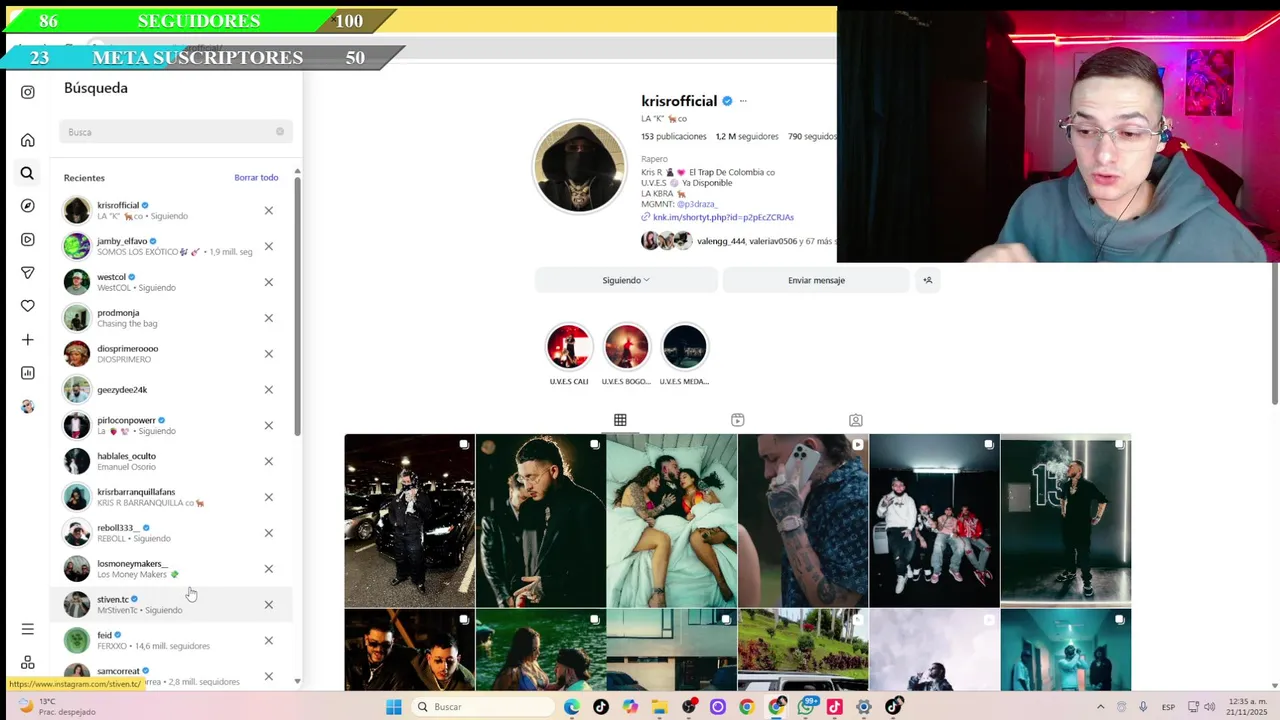Clear the search field with the x icon
Viewport: 1280px width, 720px height.
click(x=280, y=132)
